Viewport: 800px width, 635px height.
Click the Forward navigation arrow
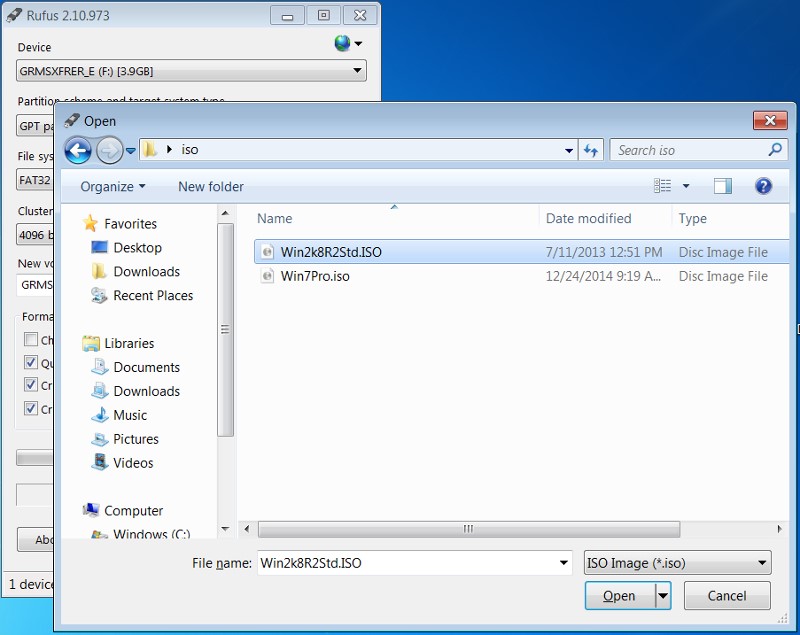[x=109, y=150]
